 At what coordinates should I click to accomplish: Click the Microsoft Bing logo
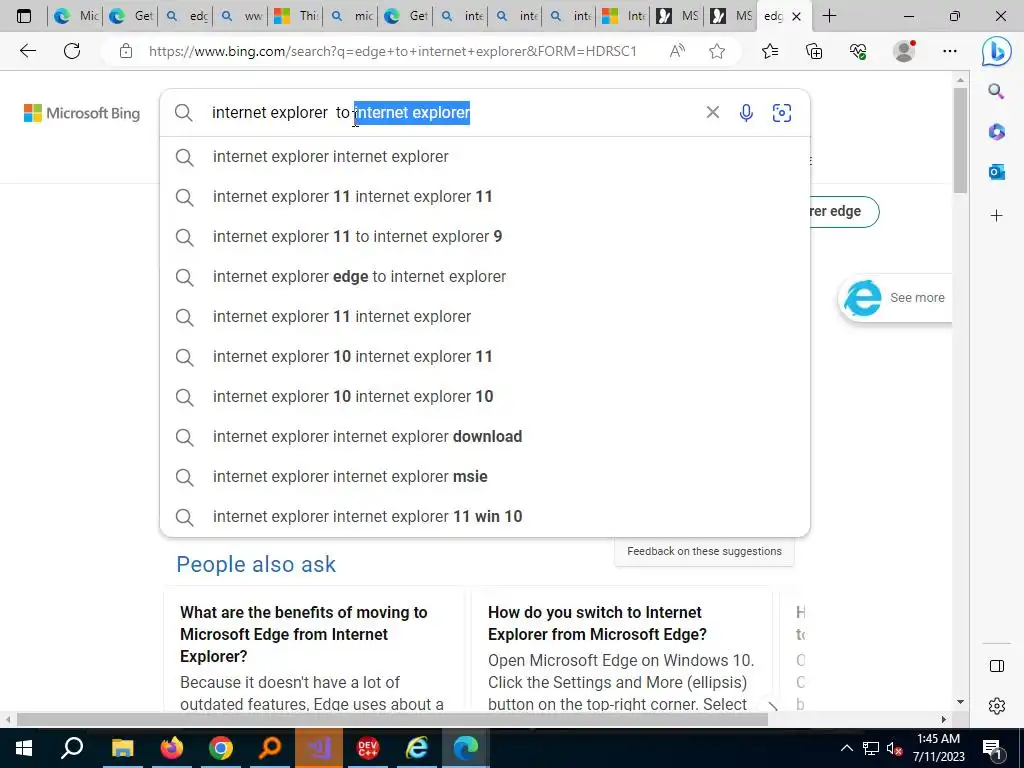pos(82,113)
